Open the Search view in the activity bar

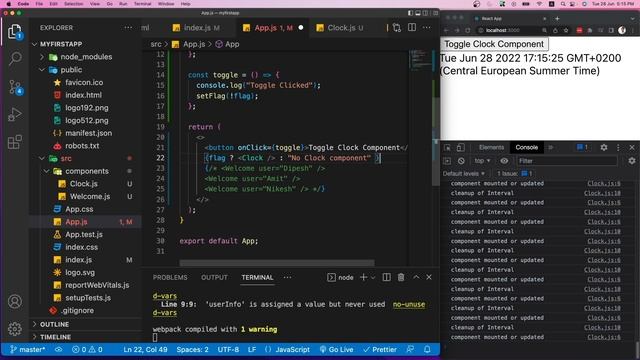point(15,58)
